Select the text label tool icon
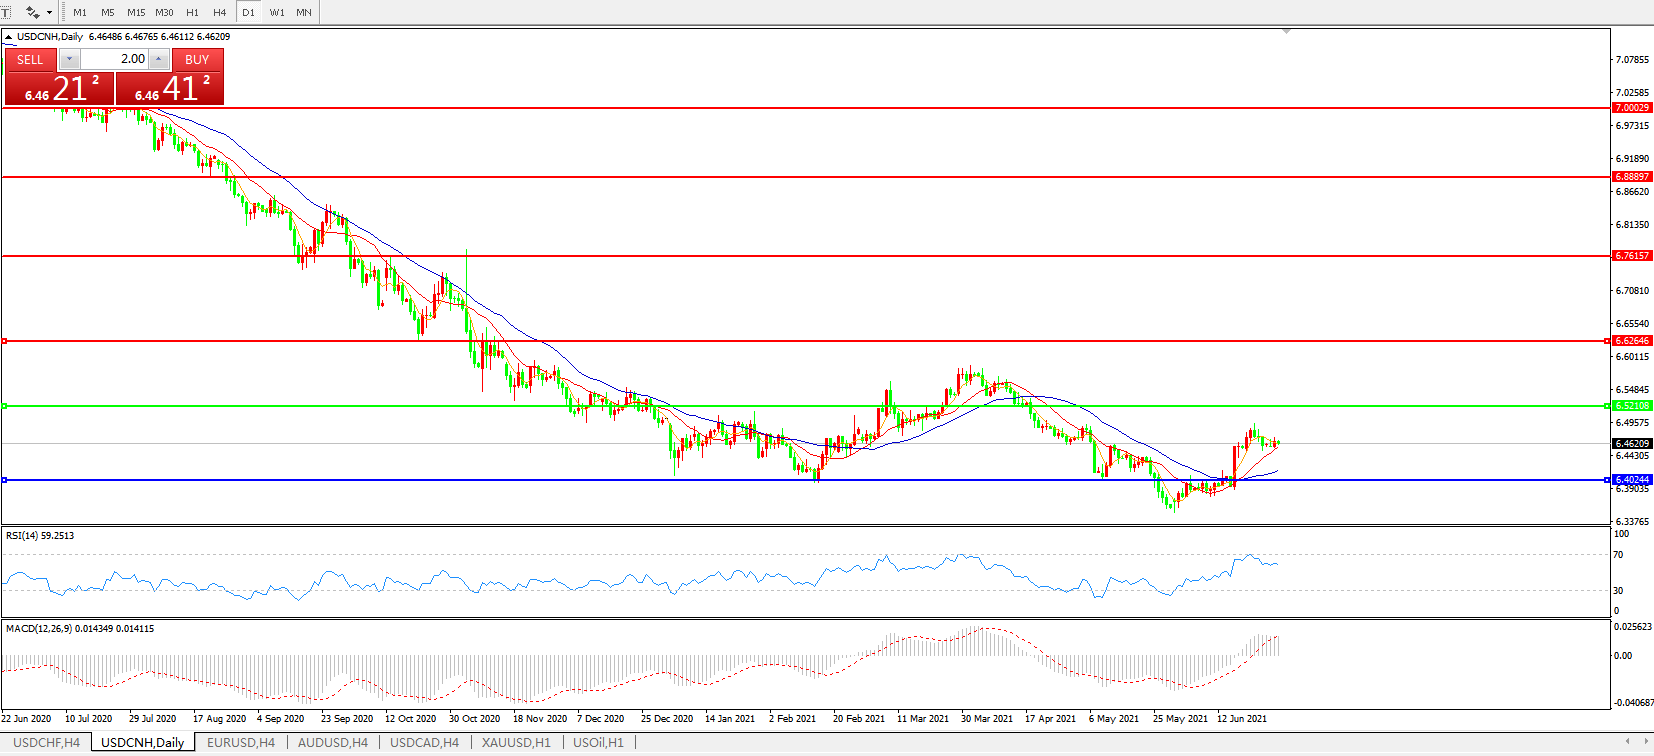The width and height of the screenshot is (1654, 756). point(5,12)
